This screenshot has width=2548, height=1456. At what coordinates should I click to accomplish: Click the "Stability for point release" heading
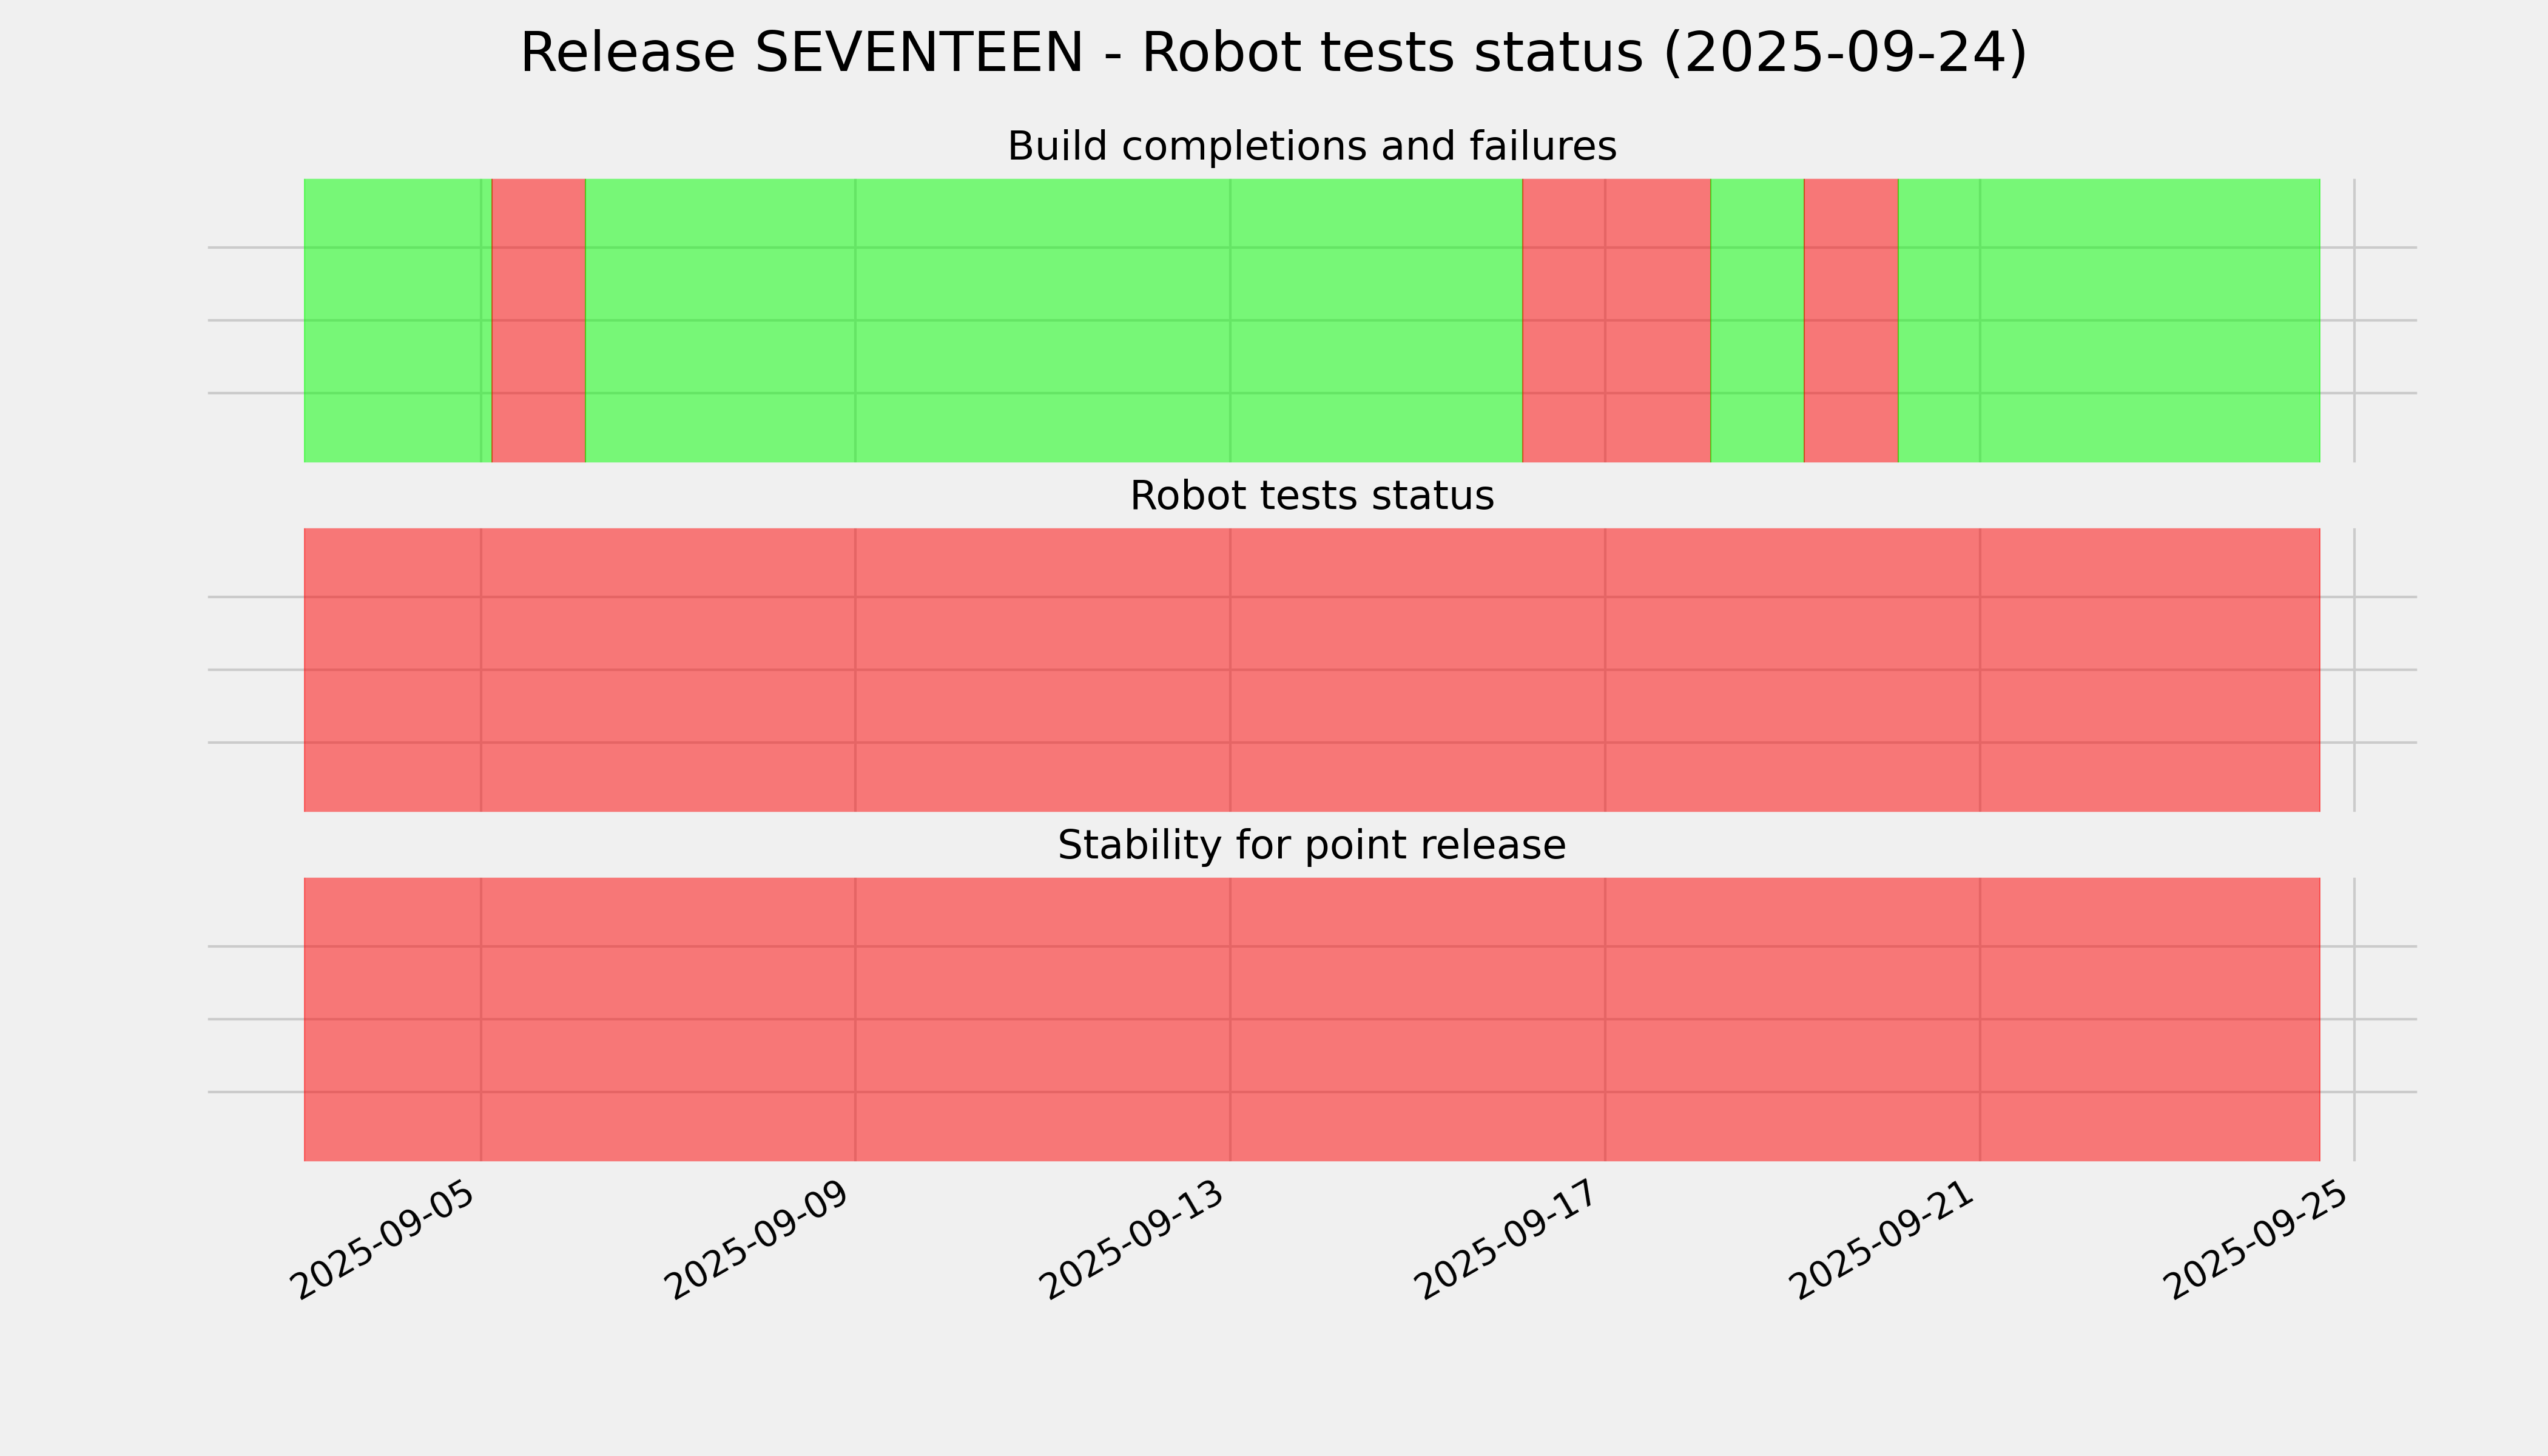(x=1311, y=846)
